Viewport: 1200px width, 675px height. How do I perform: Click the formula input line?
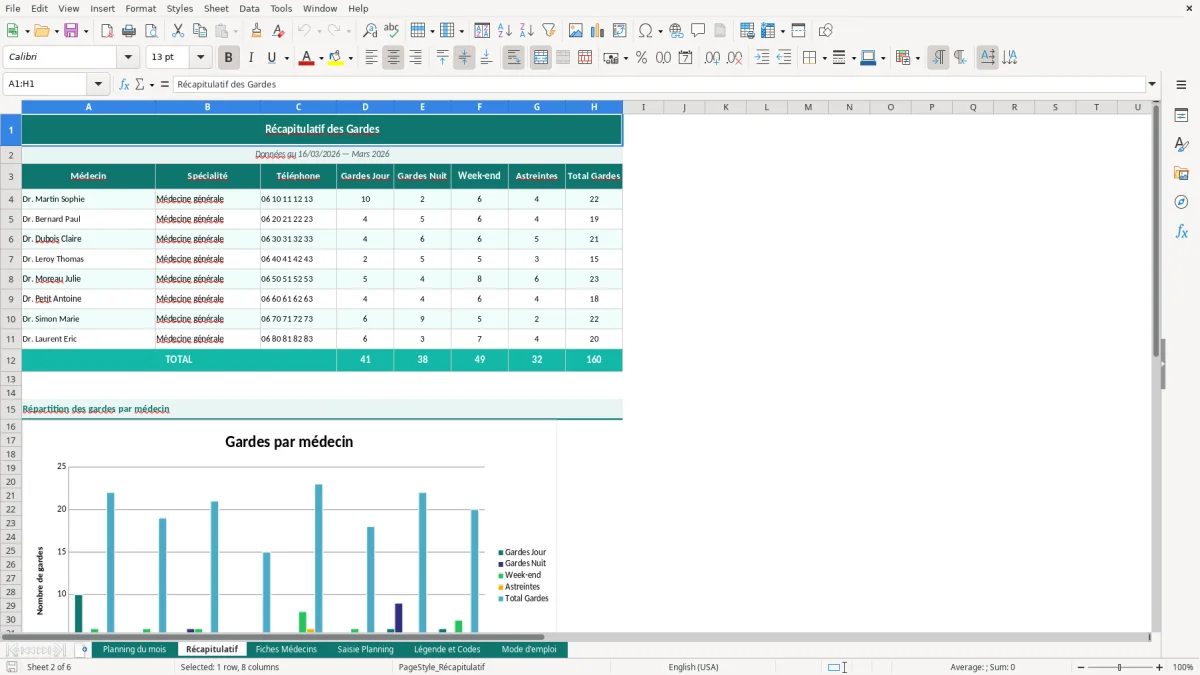(658, 84)
